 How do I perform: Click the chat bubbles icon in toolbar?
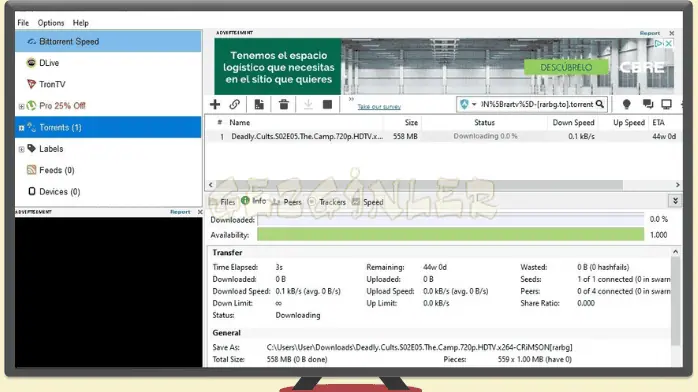648,104
